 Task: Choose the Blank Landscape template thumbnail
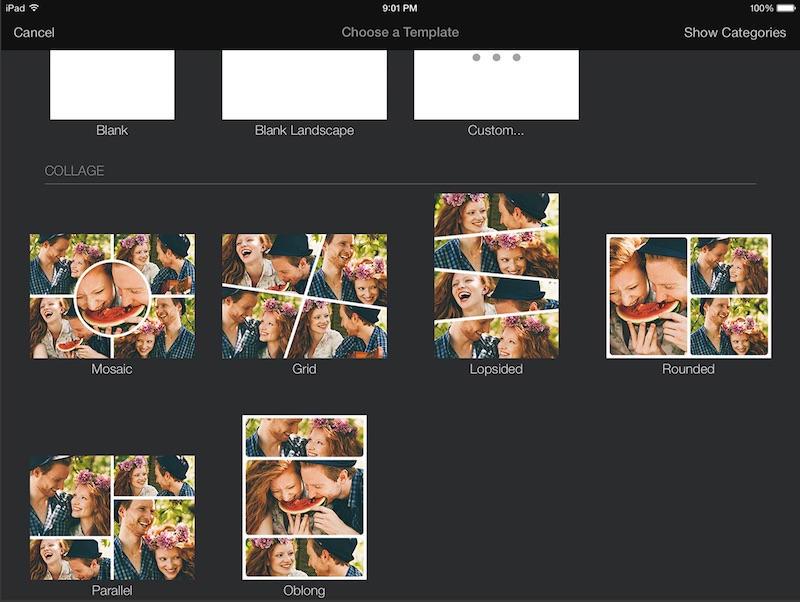[304, 85]
